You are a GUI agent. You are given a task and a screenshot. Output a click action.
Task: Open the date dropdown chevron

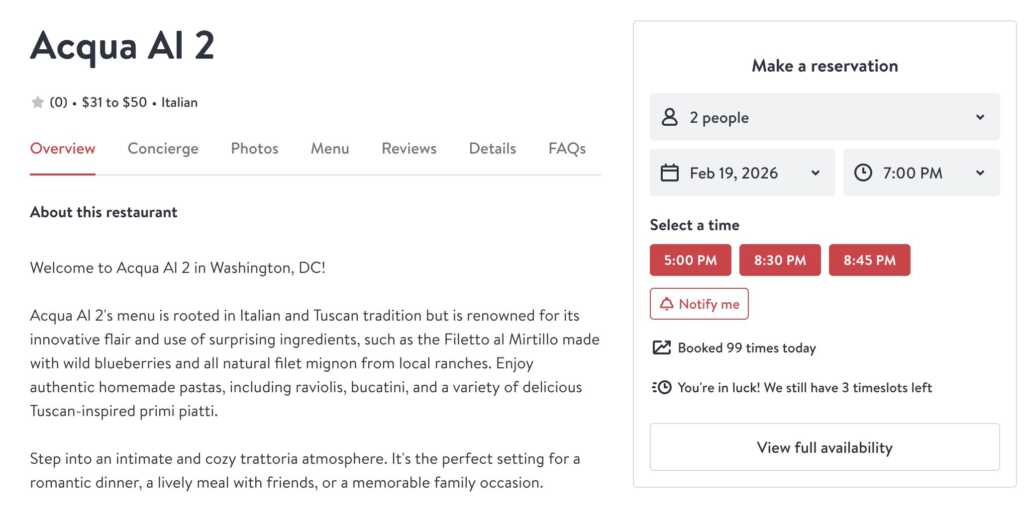coord(815,173)
